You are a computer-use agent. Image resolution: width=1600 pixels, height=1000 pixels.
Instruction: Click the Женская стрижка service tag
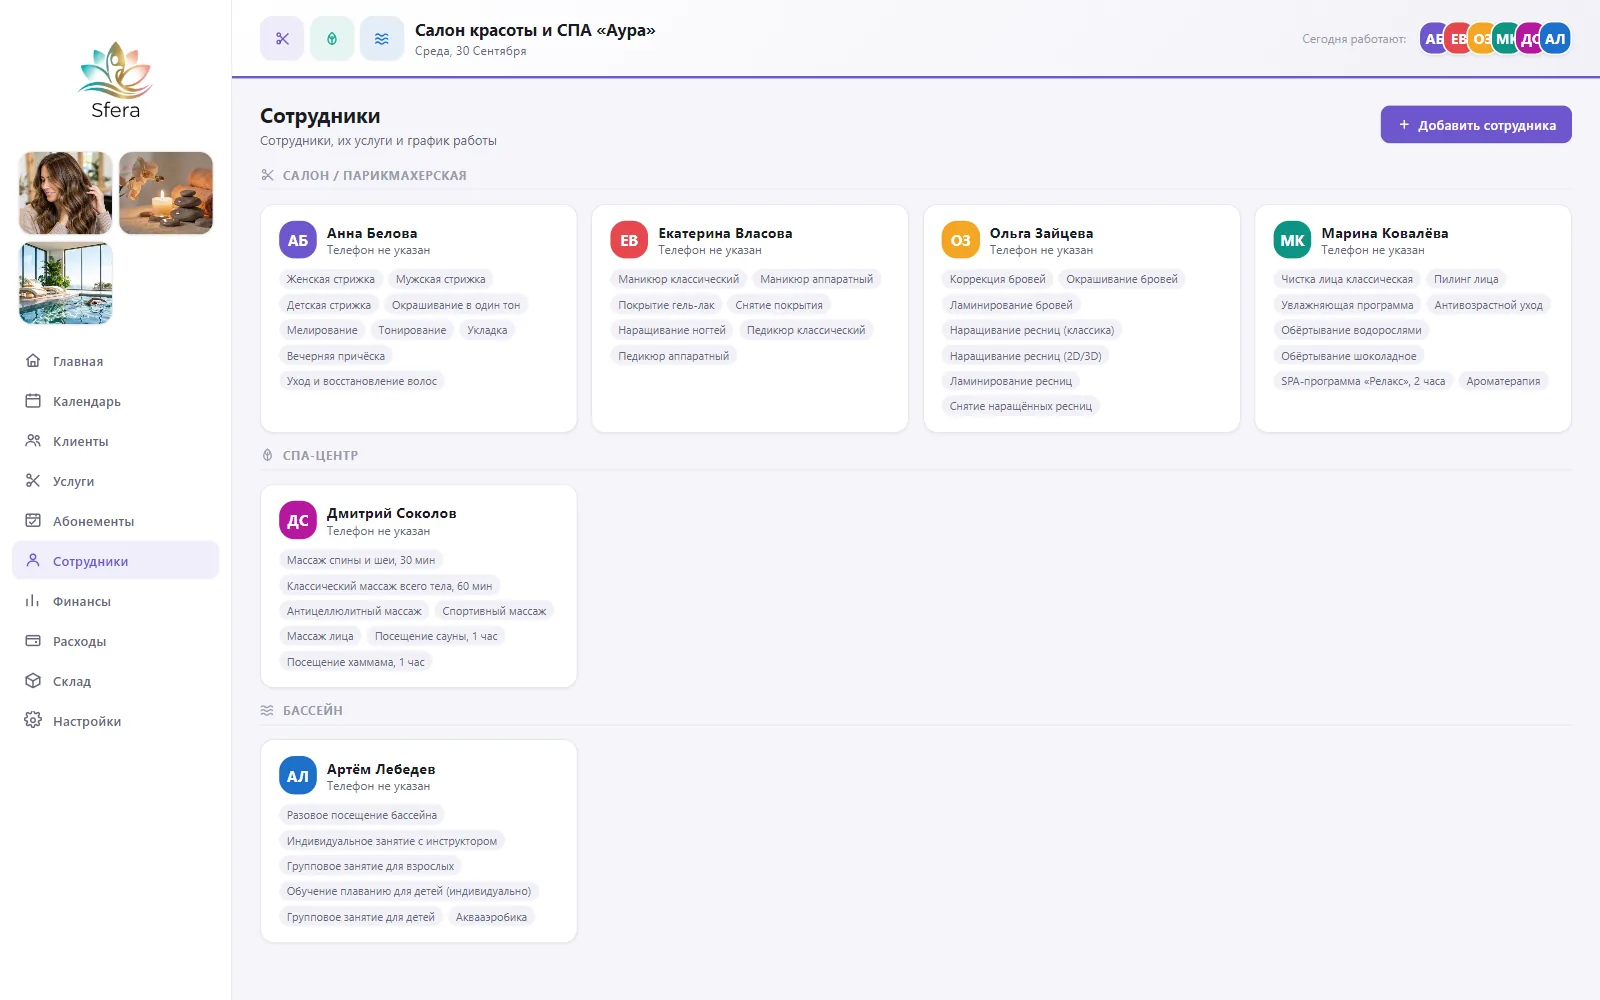coord(331,279)
